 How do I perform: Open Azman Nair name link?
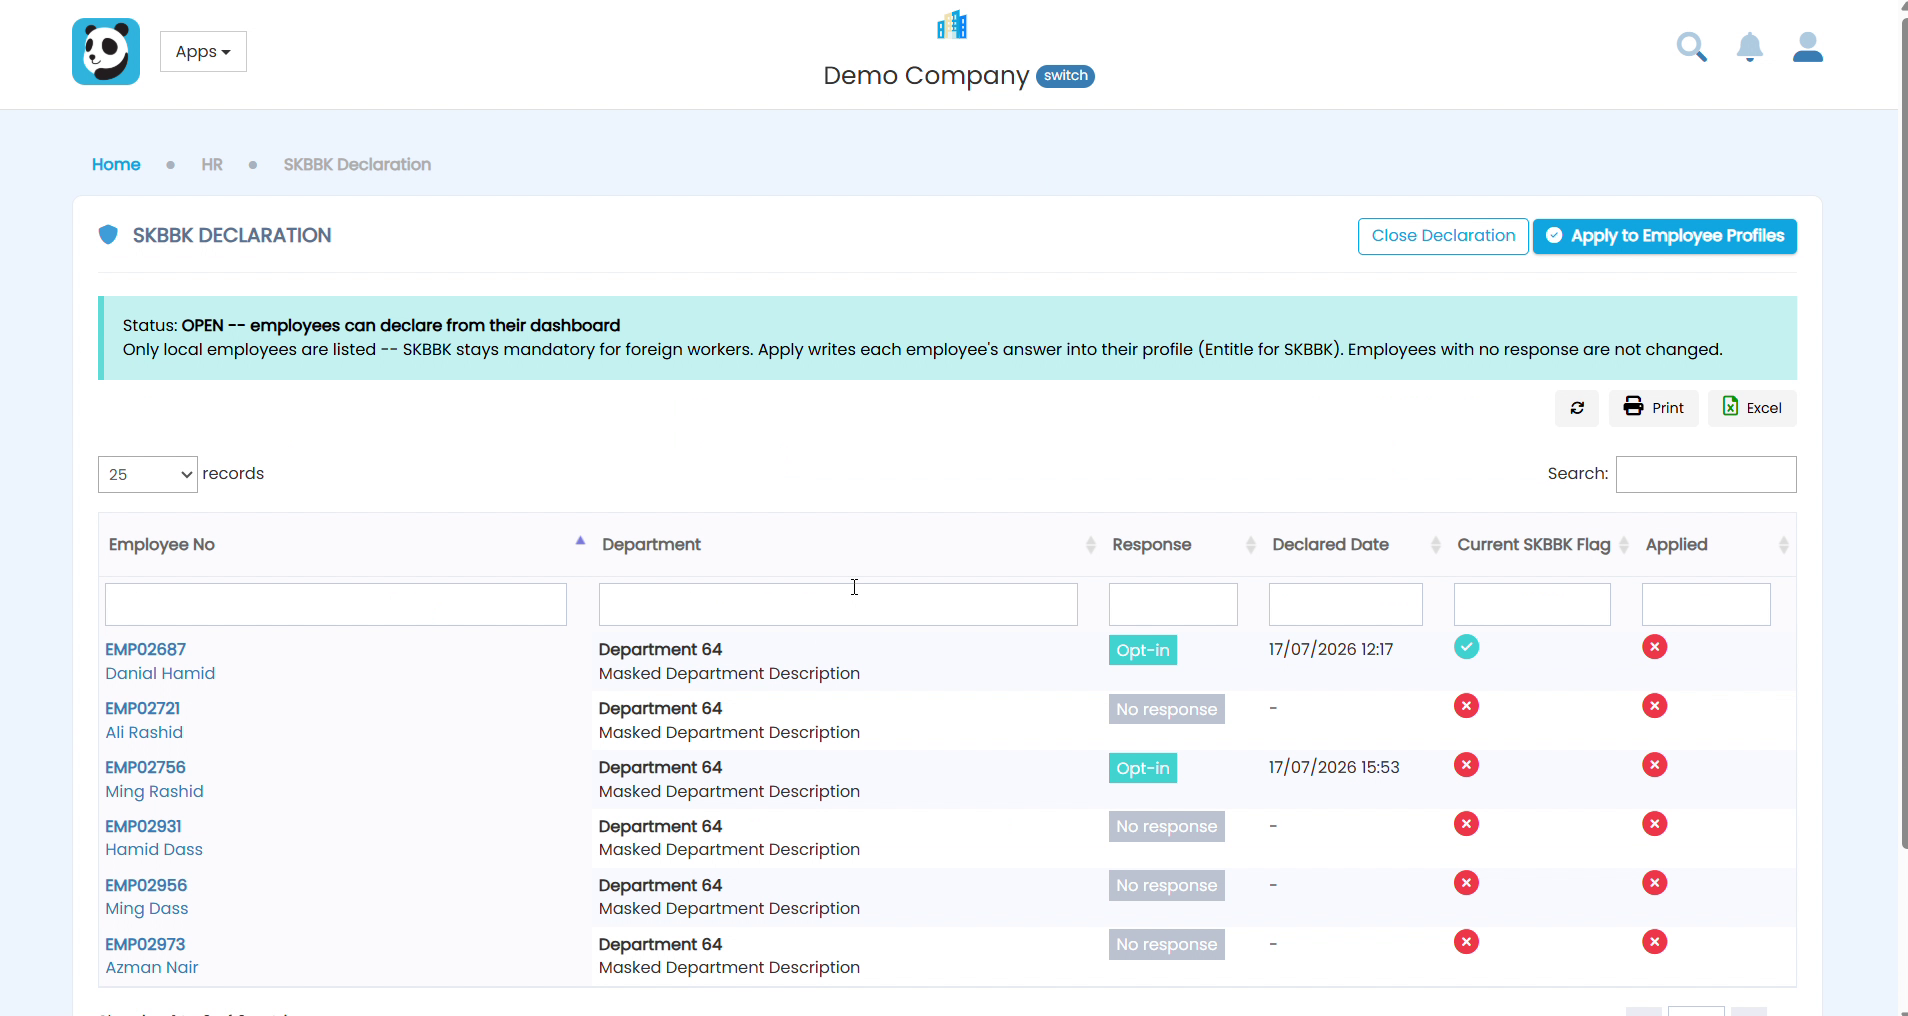pos(152,968)
